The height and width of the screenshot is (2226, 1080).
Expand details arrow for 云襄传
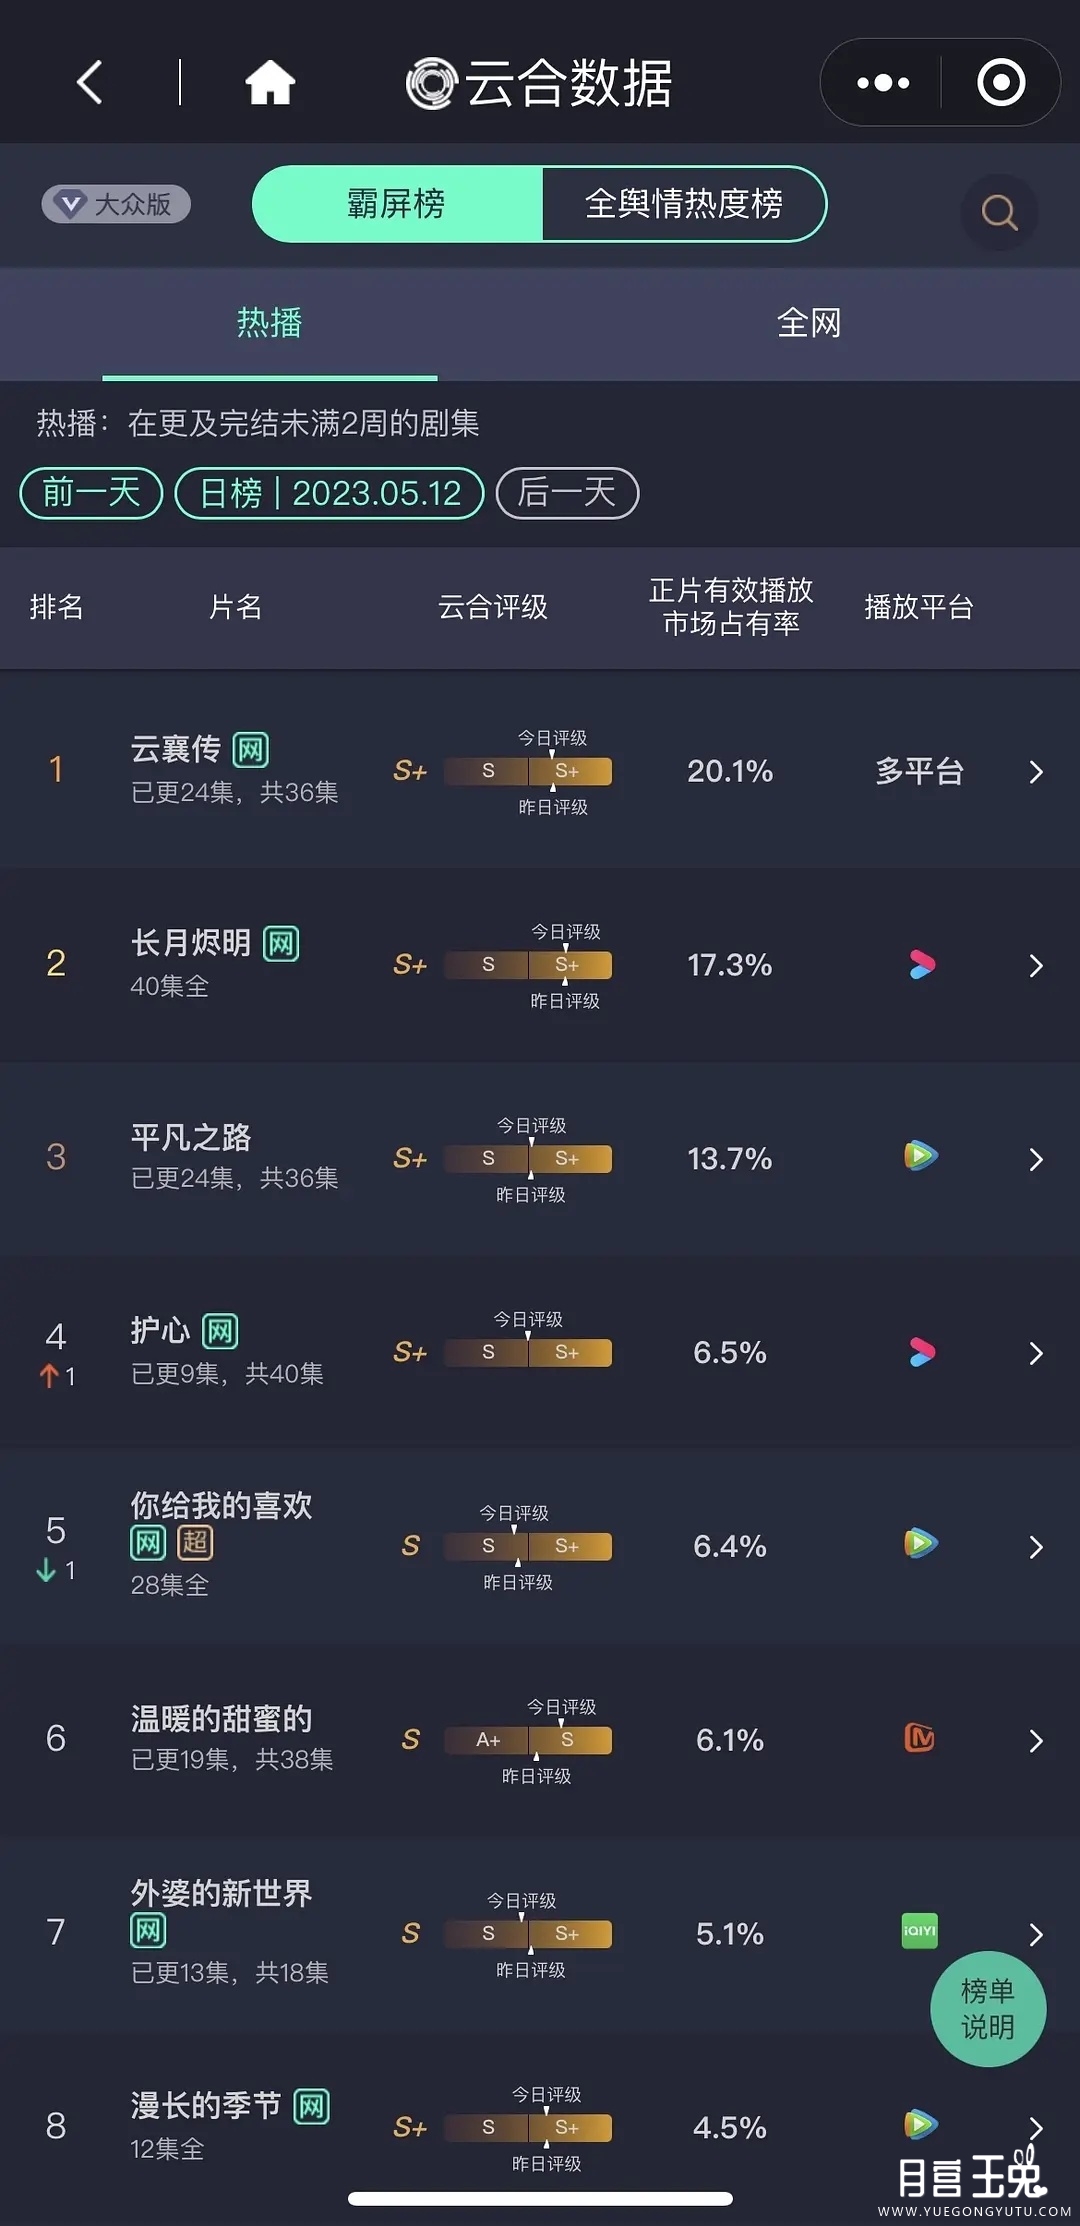(x=1036, y=772)
